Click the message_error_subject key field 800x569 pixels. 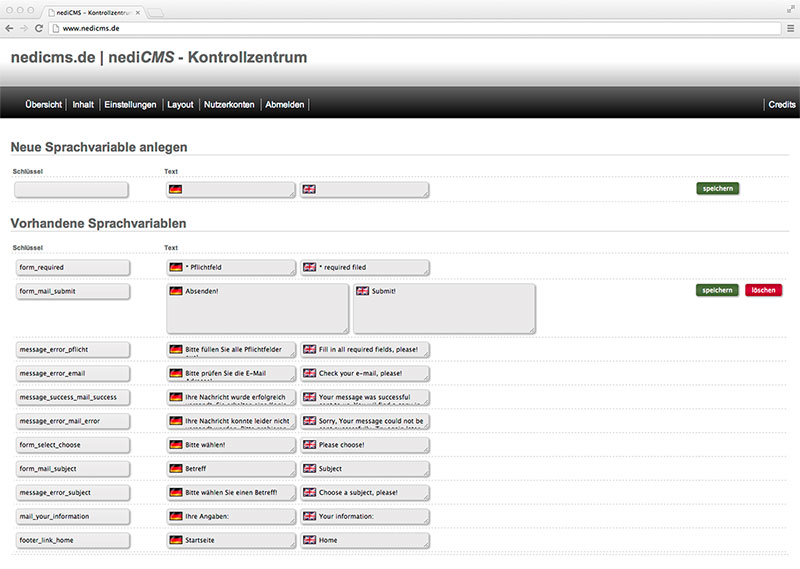pos(72,493)
